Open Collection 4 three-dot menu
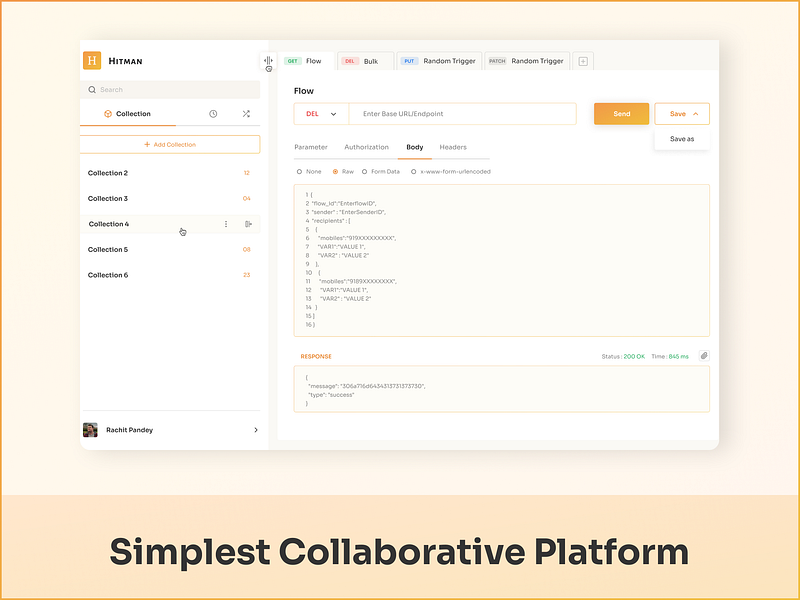 click(x=226, y=224)
